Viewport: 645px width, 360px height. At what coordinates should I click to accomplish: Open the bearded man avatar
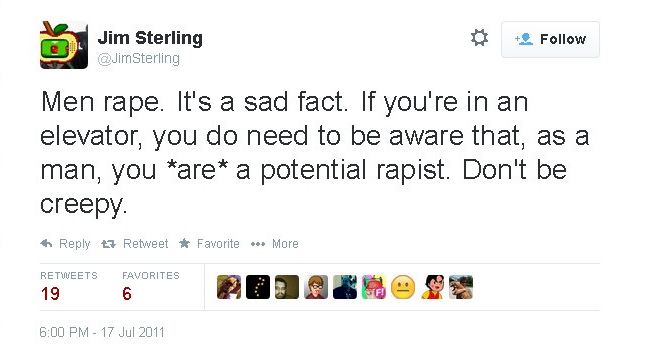pyautogui.click(x=287, y=287)
